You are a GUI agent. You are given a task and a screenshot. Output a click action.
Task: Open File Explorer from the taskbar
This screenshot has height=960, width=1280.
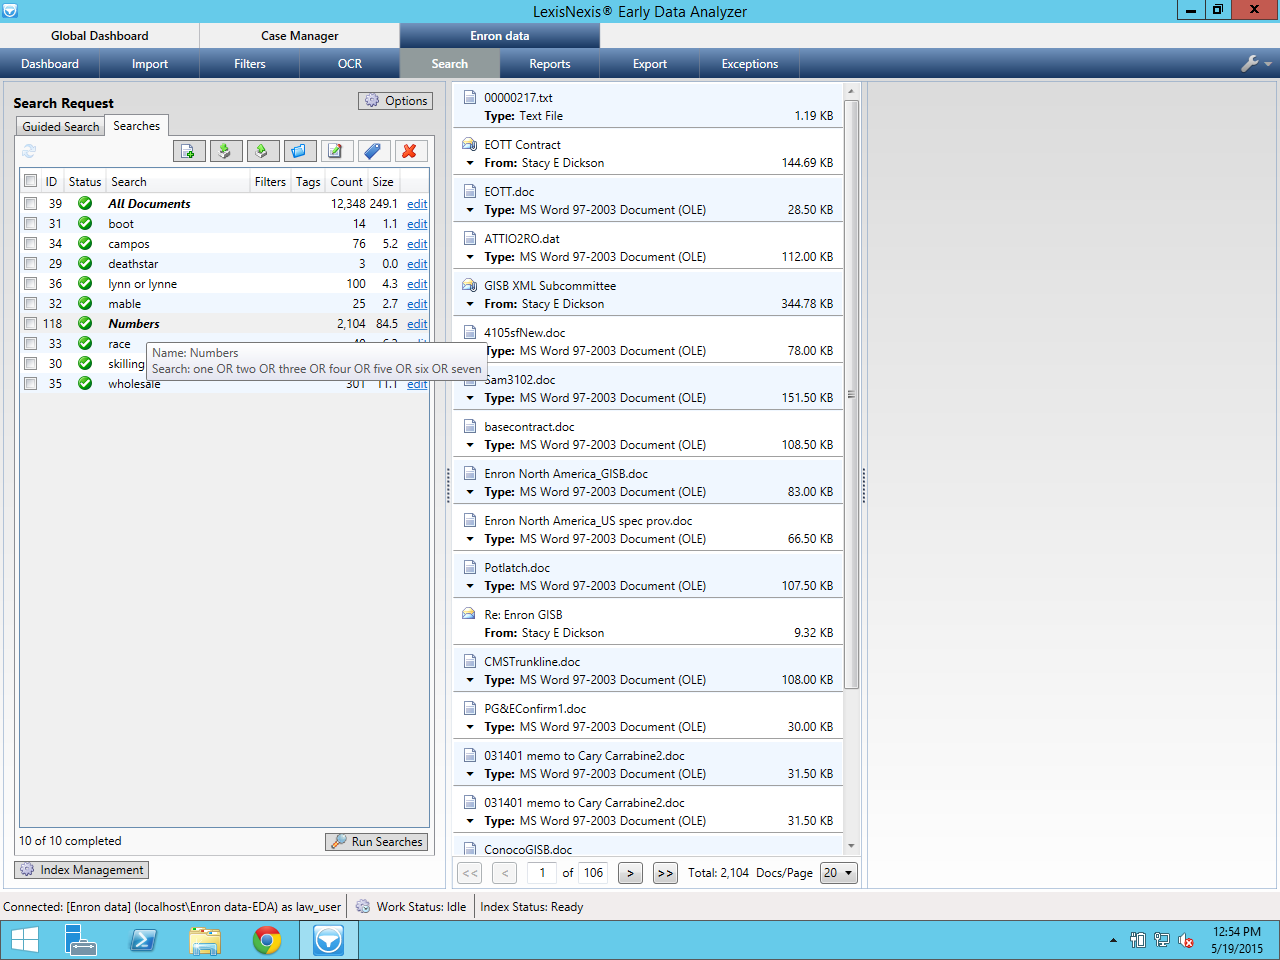click(x=205, y=940)
